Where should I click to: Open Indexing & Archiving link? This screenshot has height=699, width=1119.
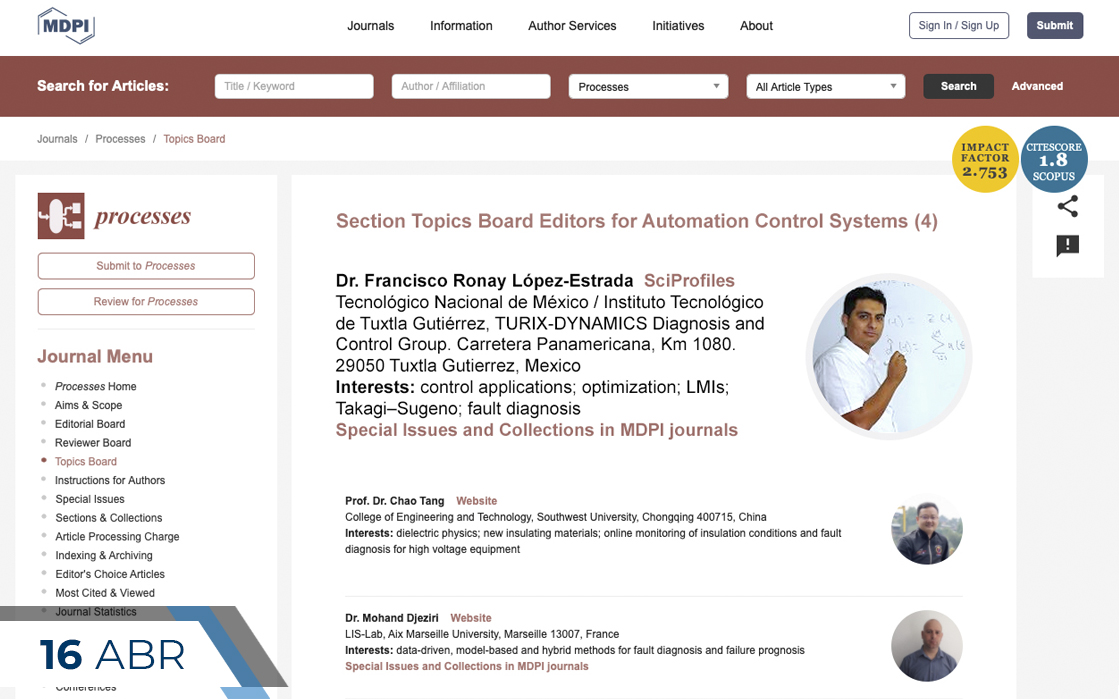[x=103, y=555]
